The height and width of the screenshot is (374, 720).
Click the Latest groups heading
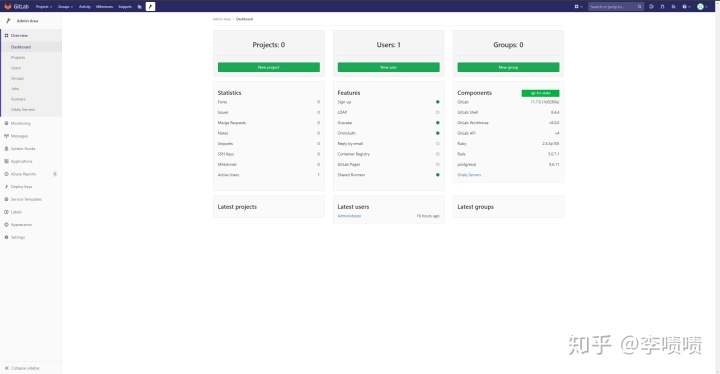click(x=475, y=207)
